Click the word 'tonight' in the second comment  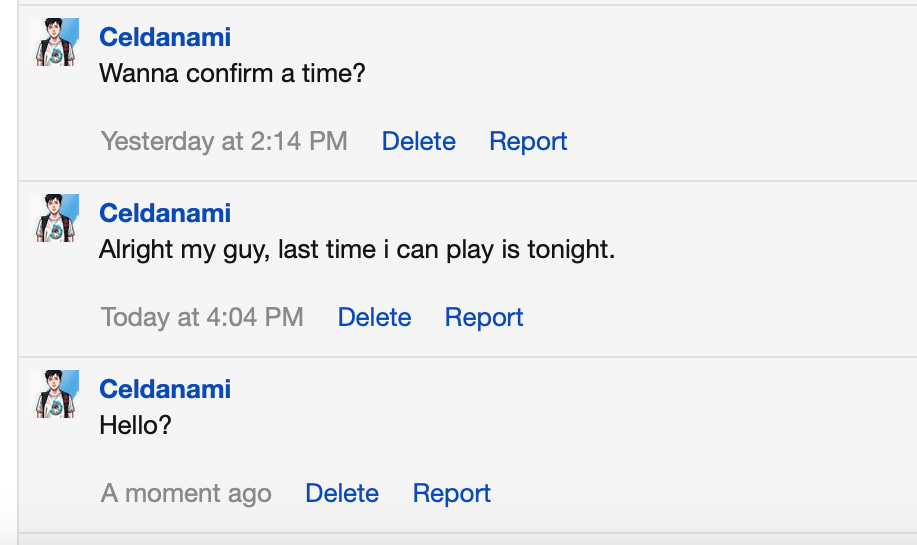coord(568,250)
